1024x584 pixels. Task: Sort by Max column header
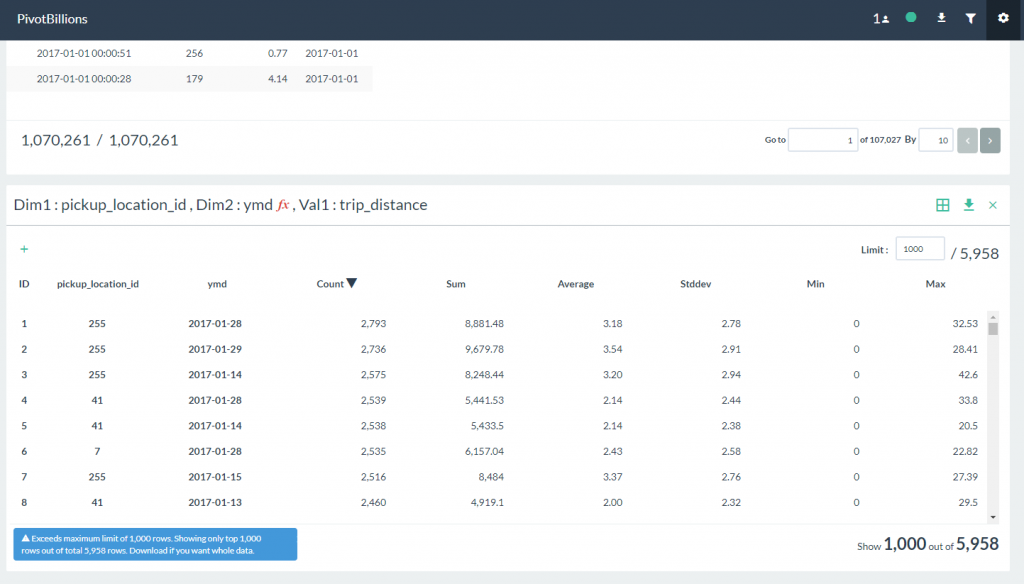pos(935,284)
